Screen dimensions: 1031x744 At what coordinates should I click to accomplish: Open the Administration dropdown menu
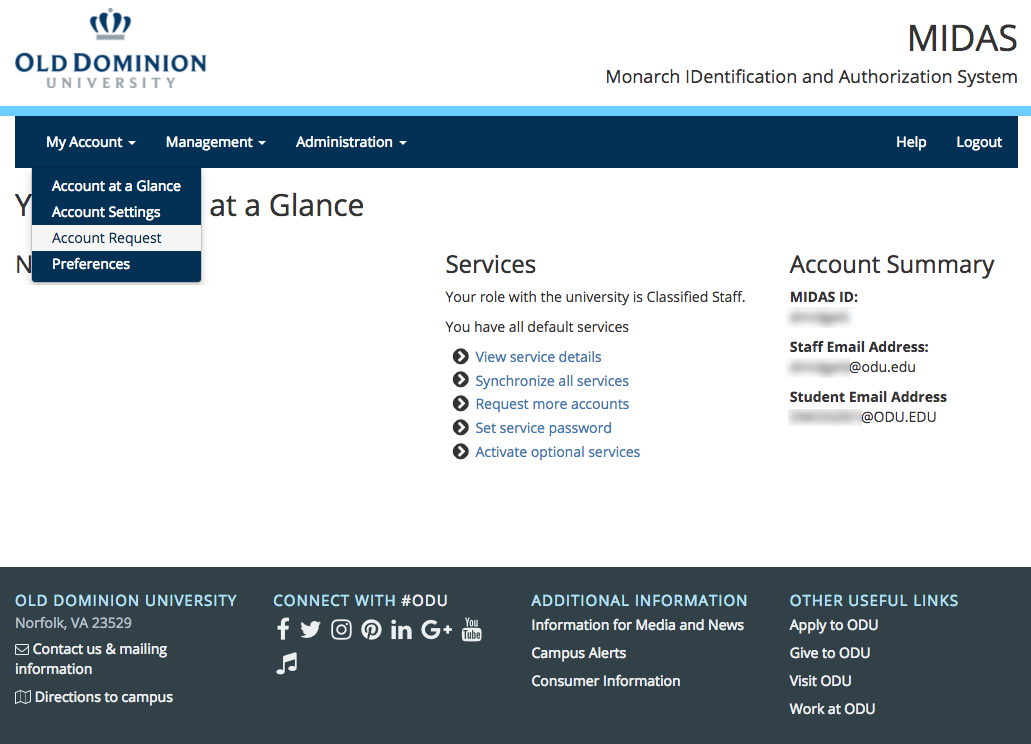(350, 142)
